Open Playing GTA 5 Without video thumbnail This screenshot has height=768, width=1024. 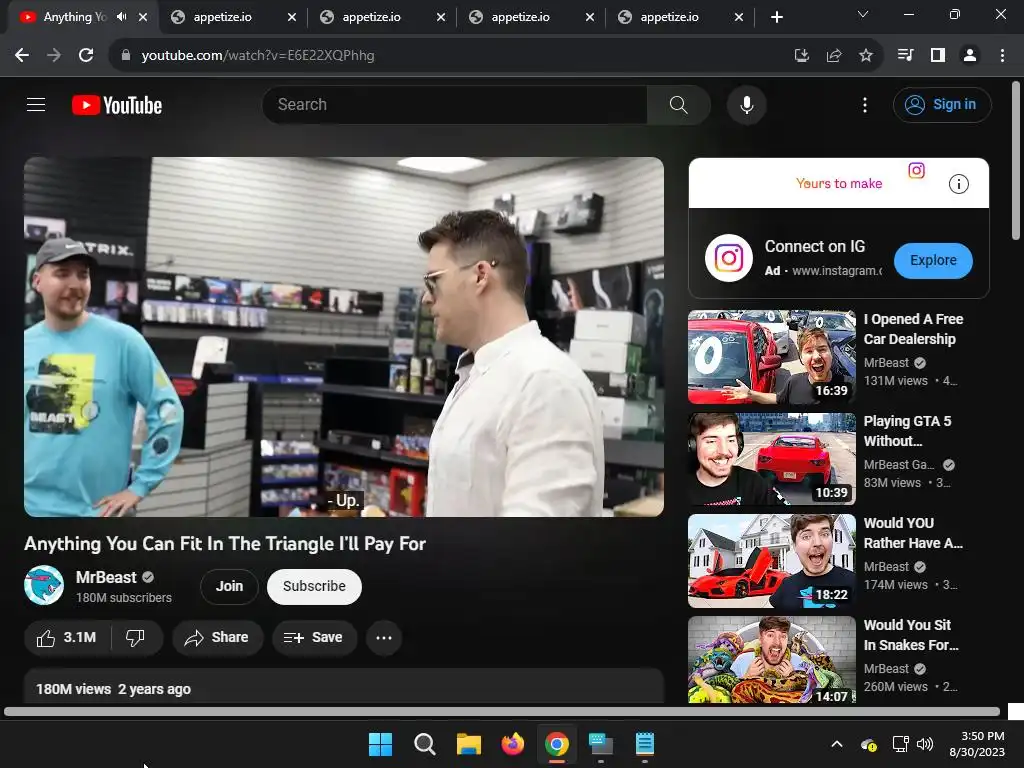(x=772, y=459)
